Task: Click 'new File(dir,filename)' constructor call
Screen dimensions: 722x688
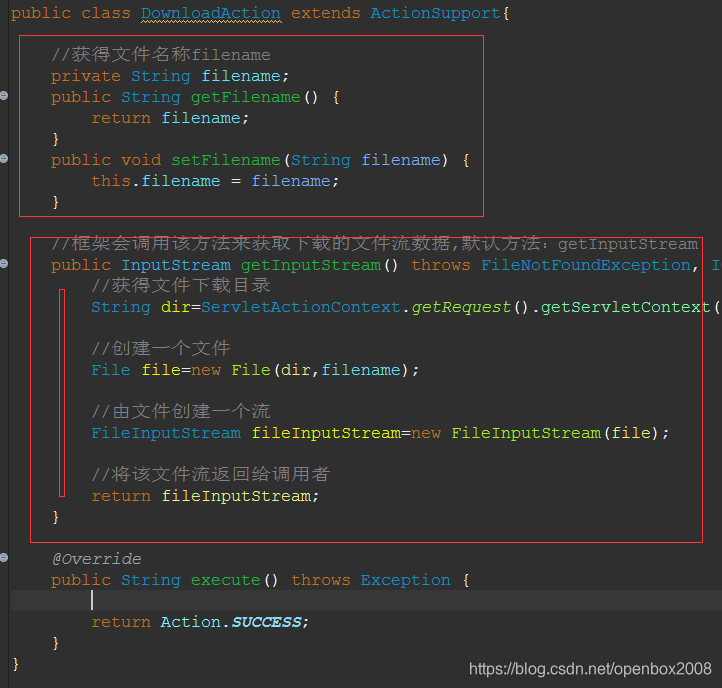Action: pos(300,370)
